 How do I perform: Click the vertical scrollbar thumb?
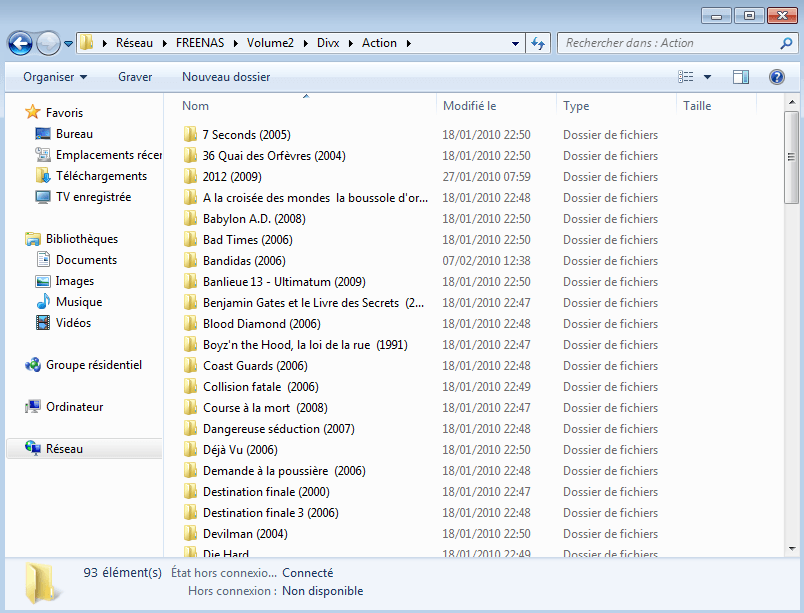(x=791, y=157)
